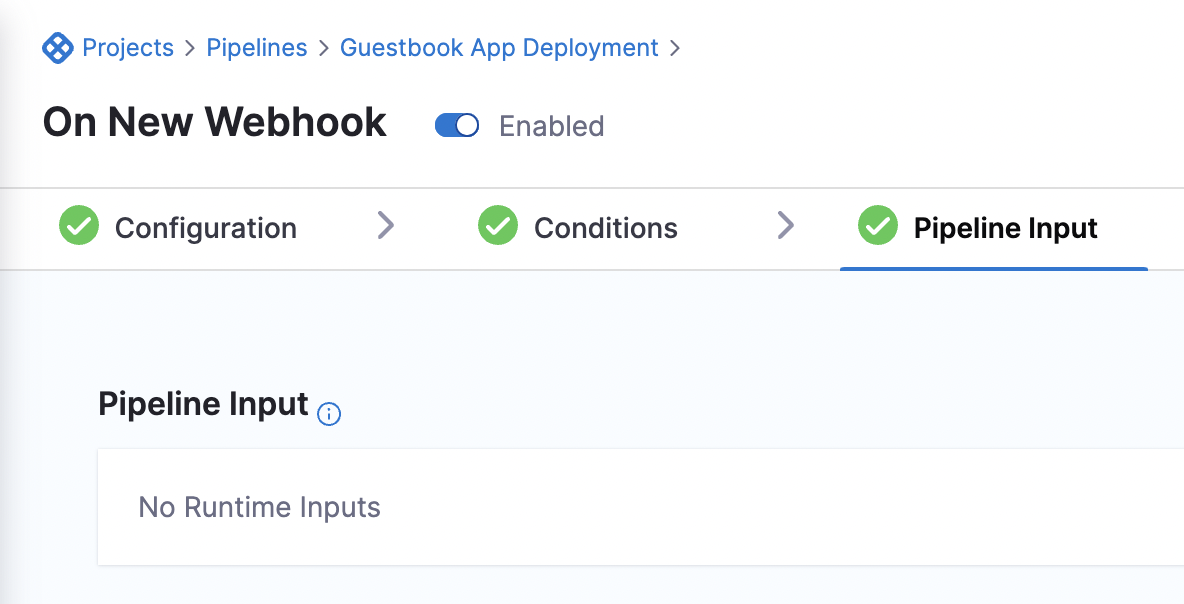
Task: Select the No Runtime Inputs panel
Action: 259,507
